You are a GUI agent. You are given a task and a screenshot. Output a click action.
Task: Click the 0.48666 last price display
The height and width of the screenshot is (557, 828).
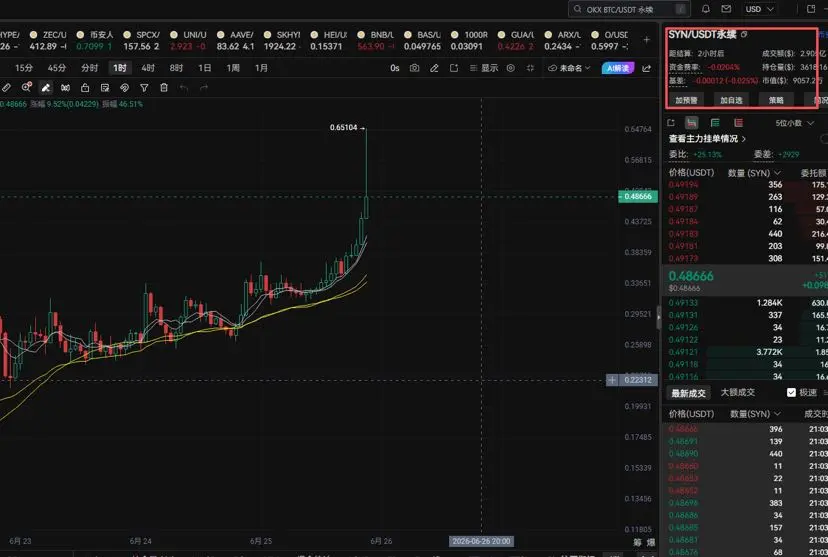pos(691,276)
